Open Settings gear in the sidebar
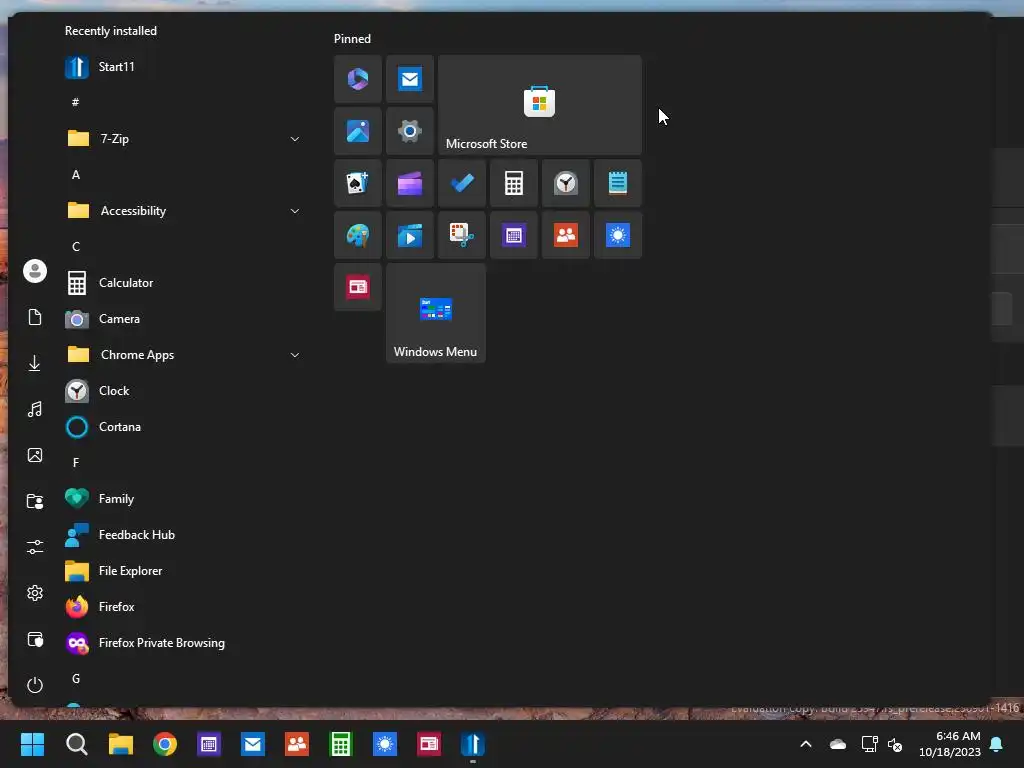 pyautogui.click(x=35, y=593)
